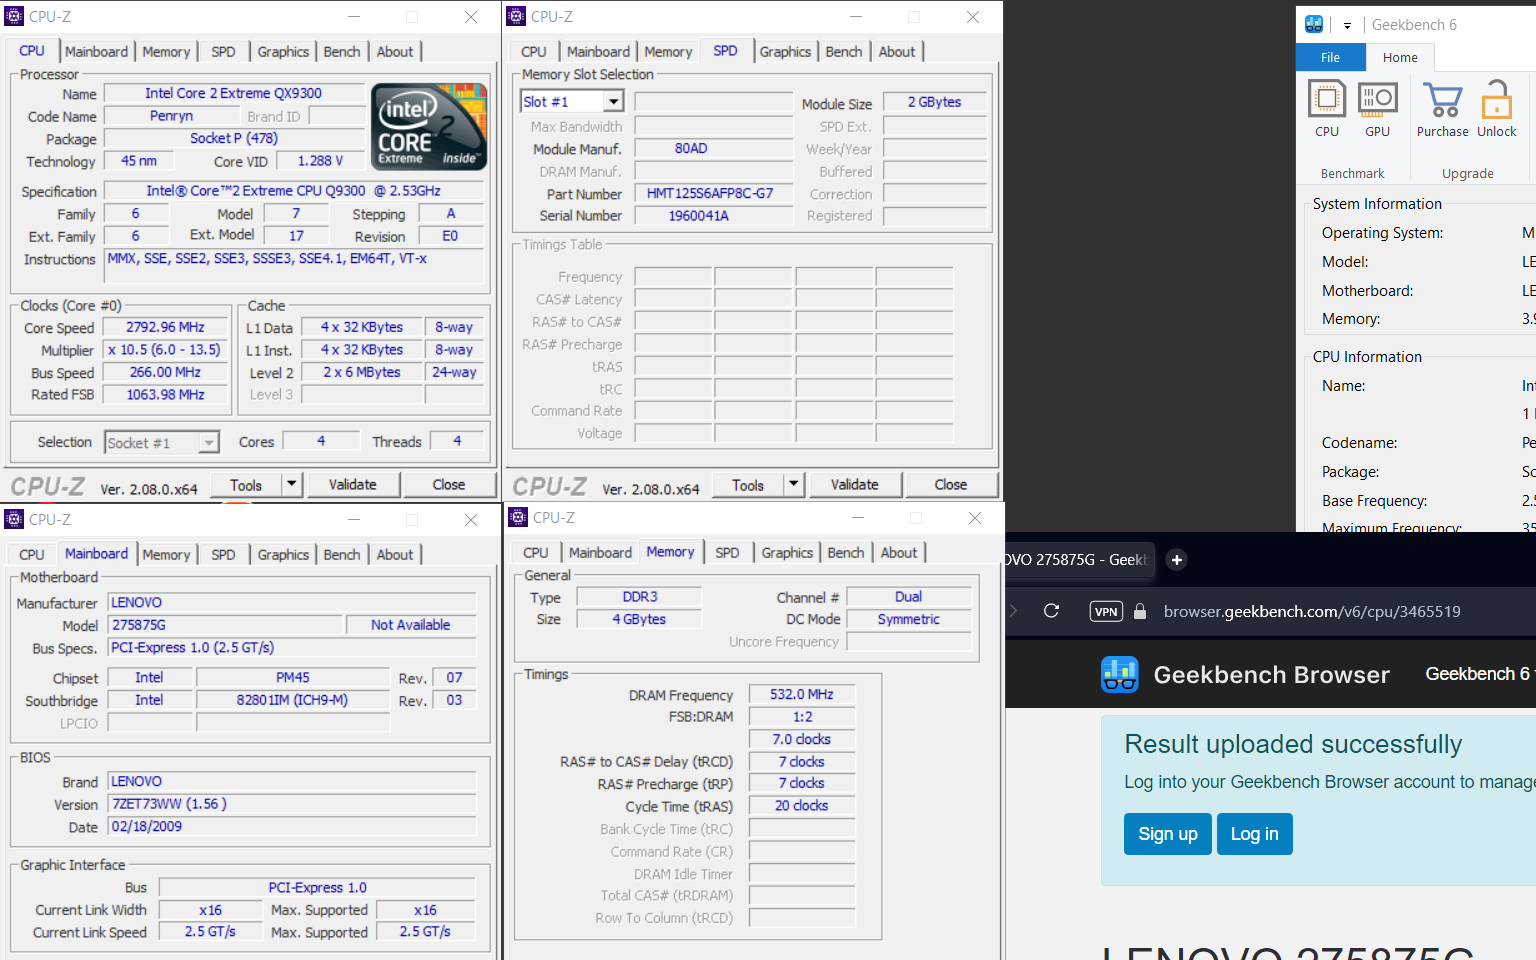This screenshot has width=1536, height=960.
Task: Click Geekbench 6 app icon in title bar
Action: (1314, 25)
